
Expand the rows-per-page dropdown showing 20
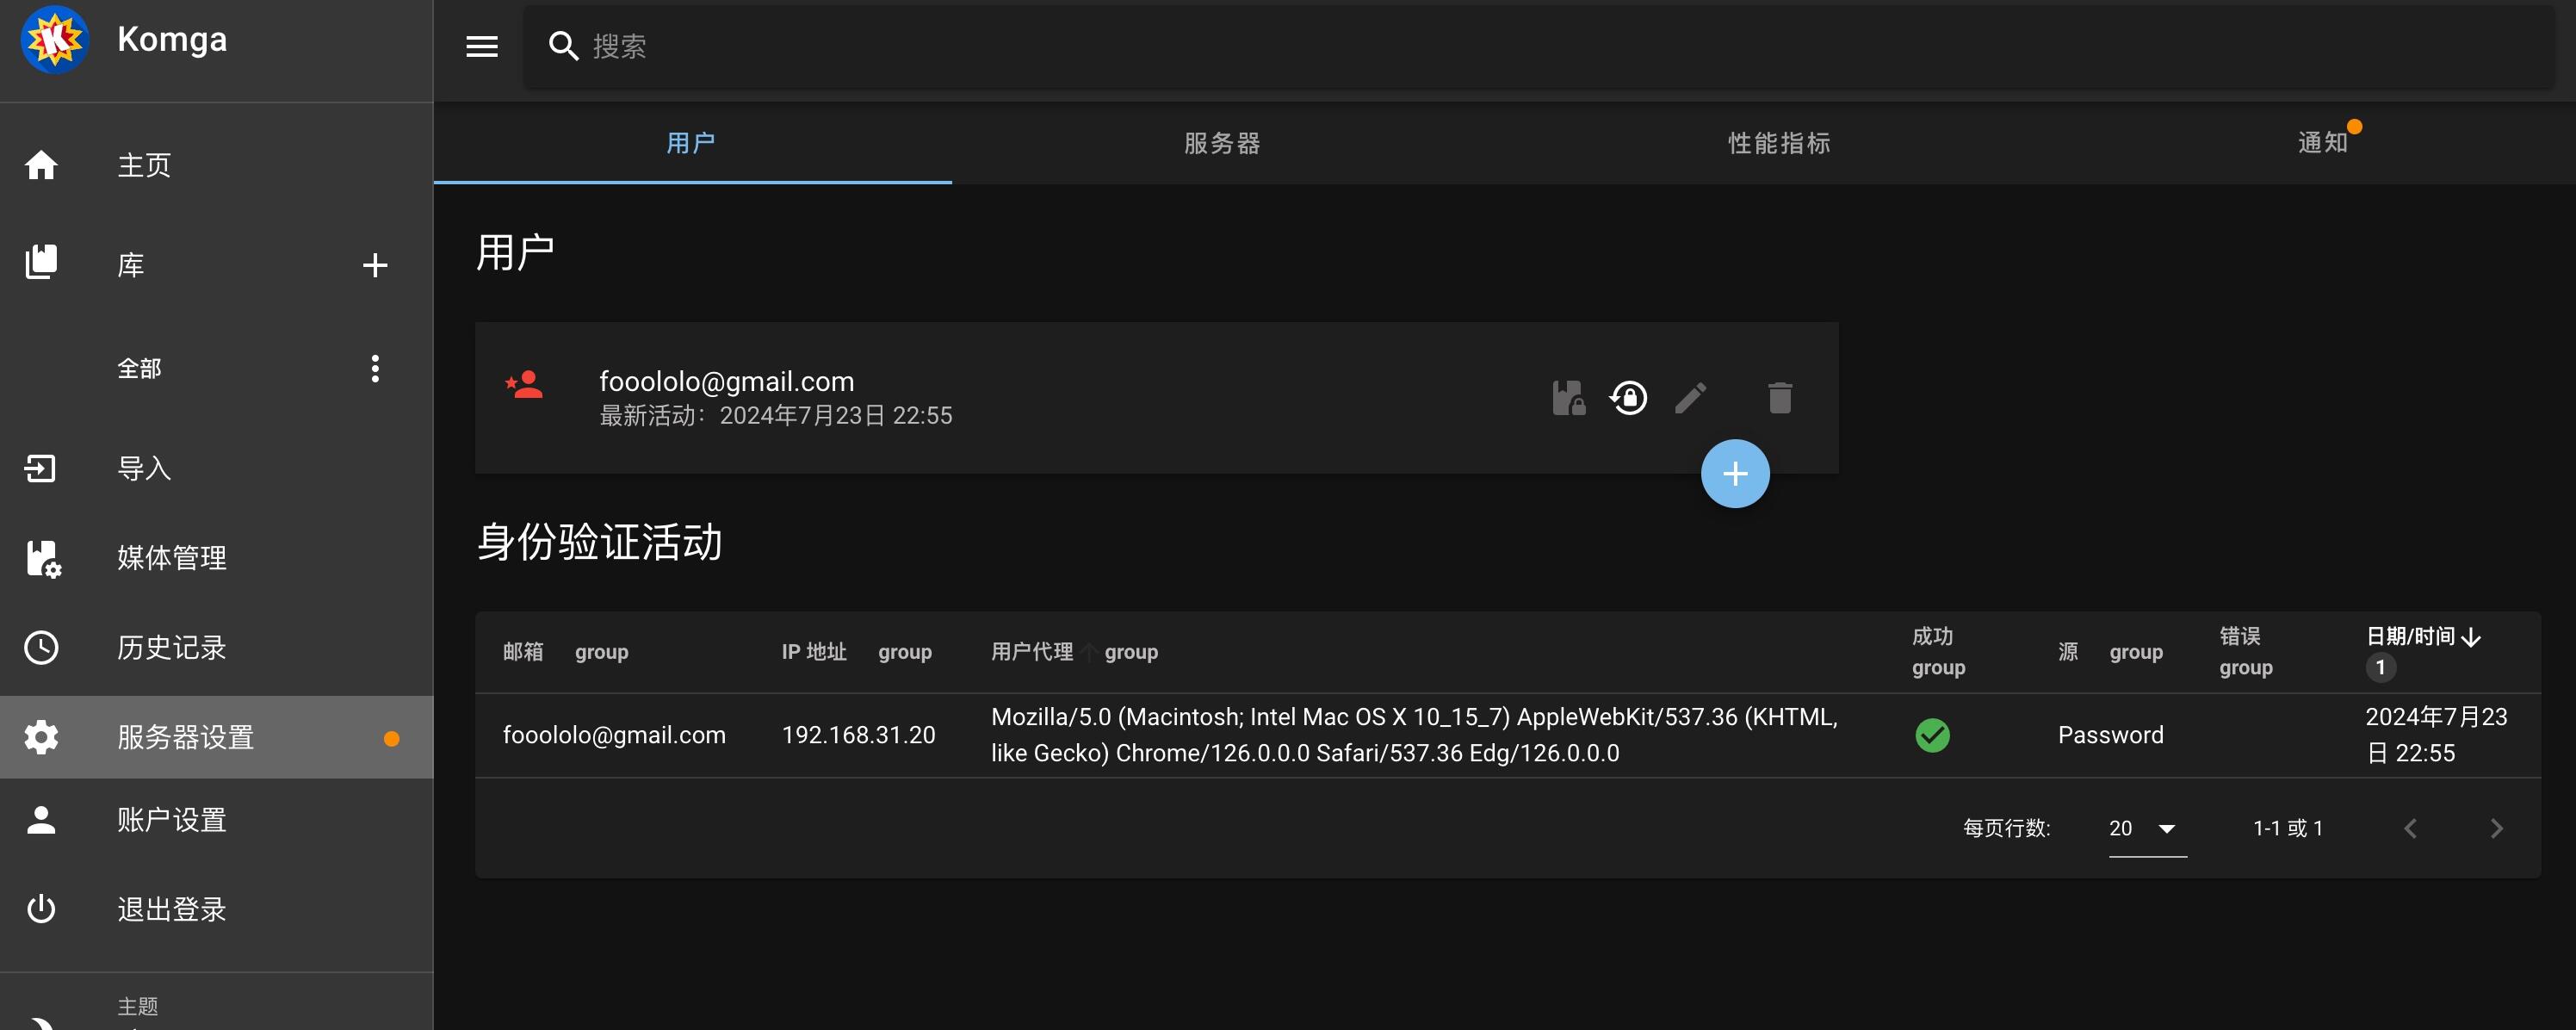[x=2147, y=829]
